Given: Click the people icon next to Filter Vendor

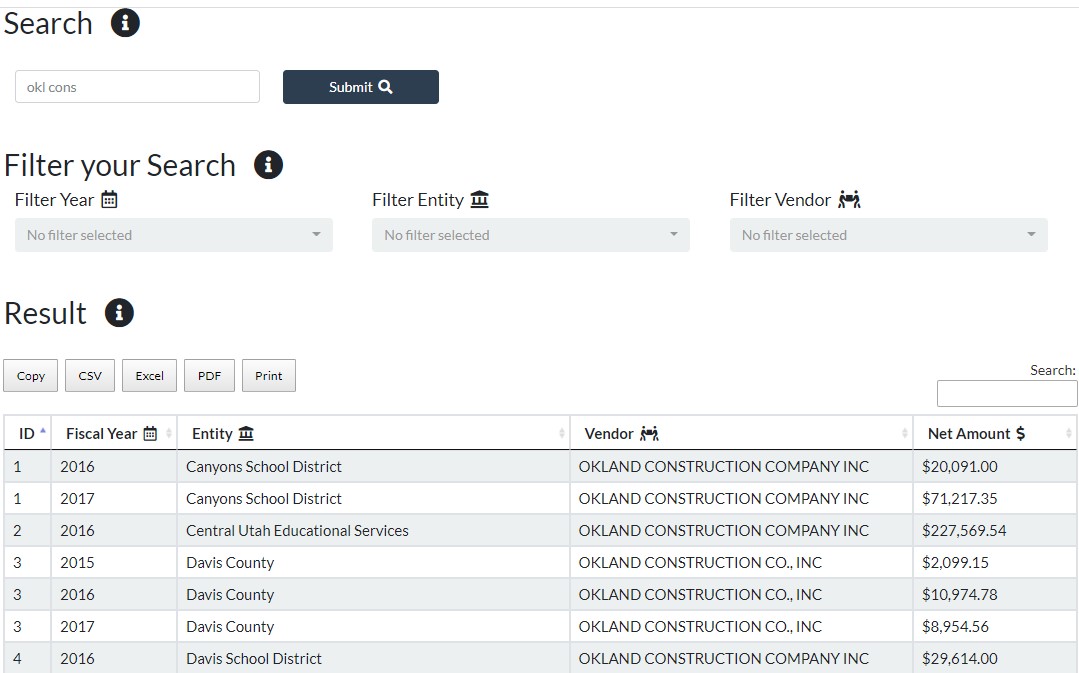Looking at the screenshot, I should click(849, 200).
